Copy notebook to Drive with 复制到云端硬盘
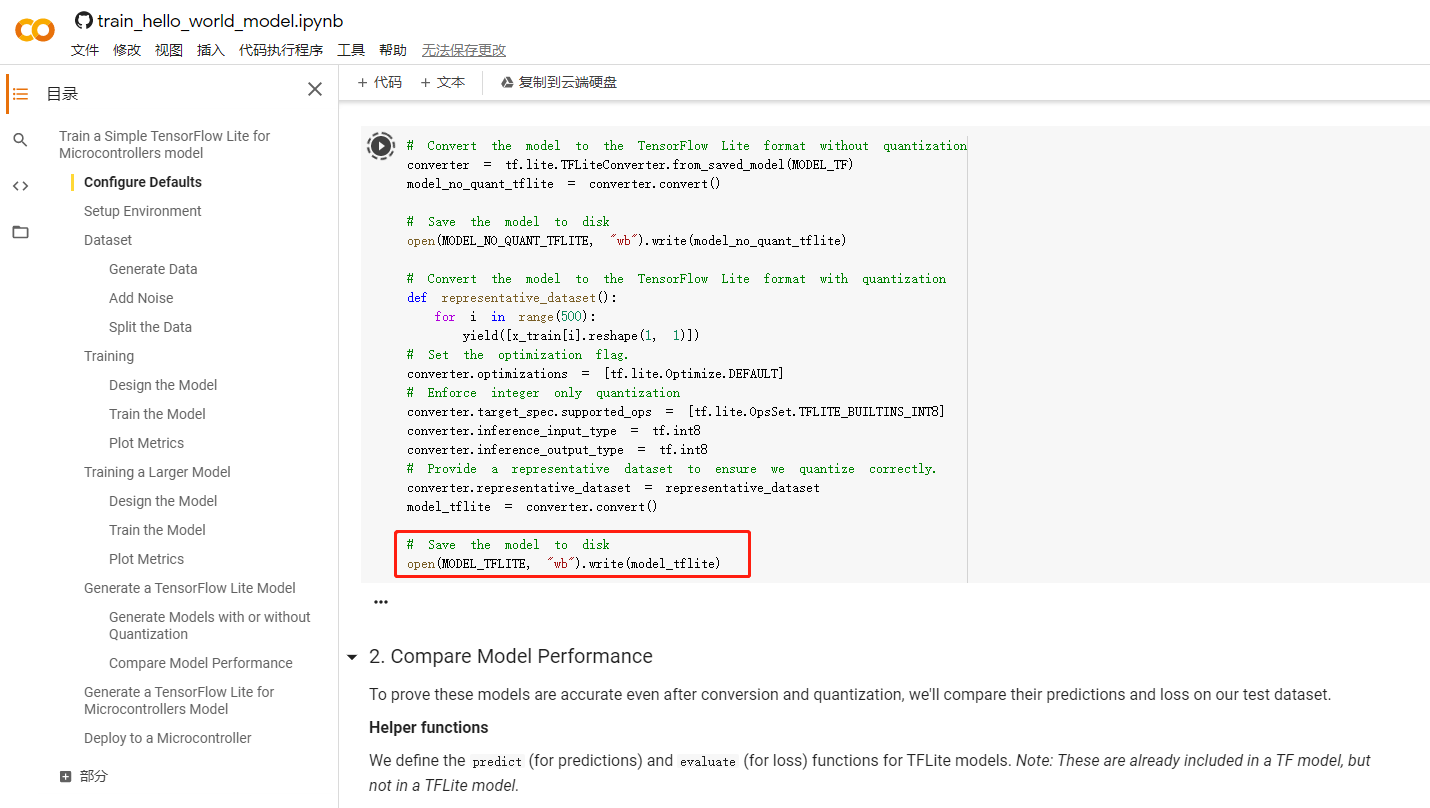This screenshot has height=808, width=1430. (558, 82)
